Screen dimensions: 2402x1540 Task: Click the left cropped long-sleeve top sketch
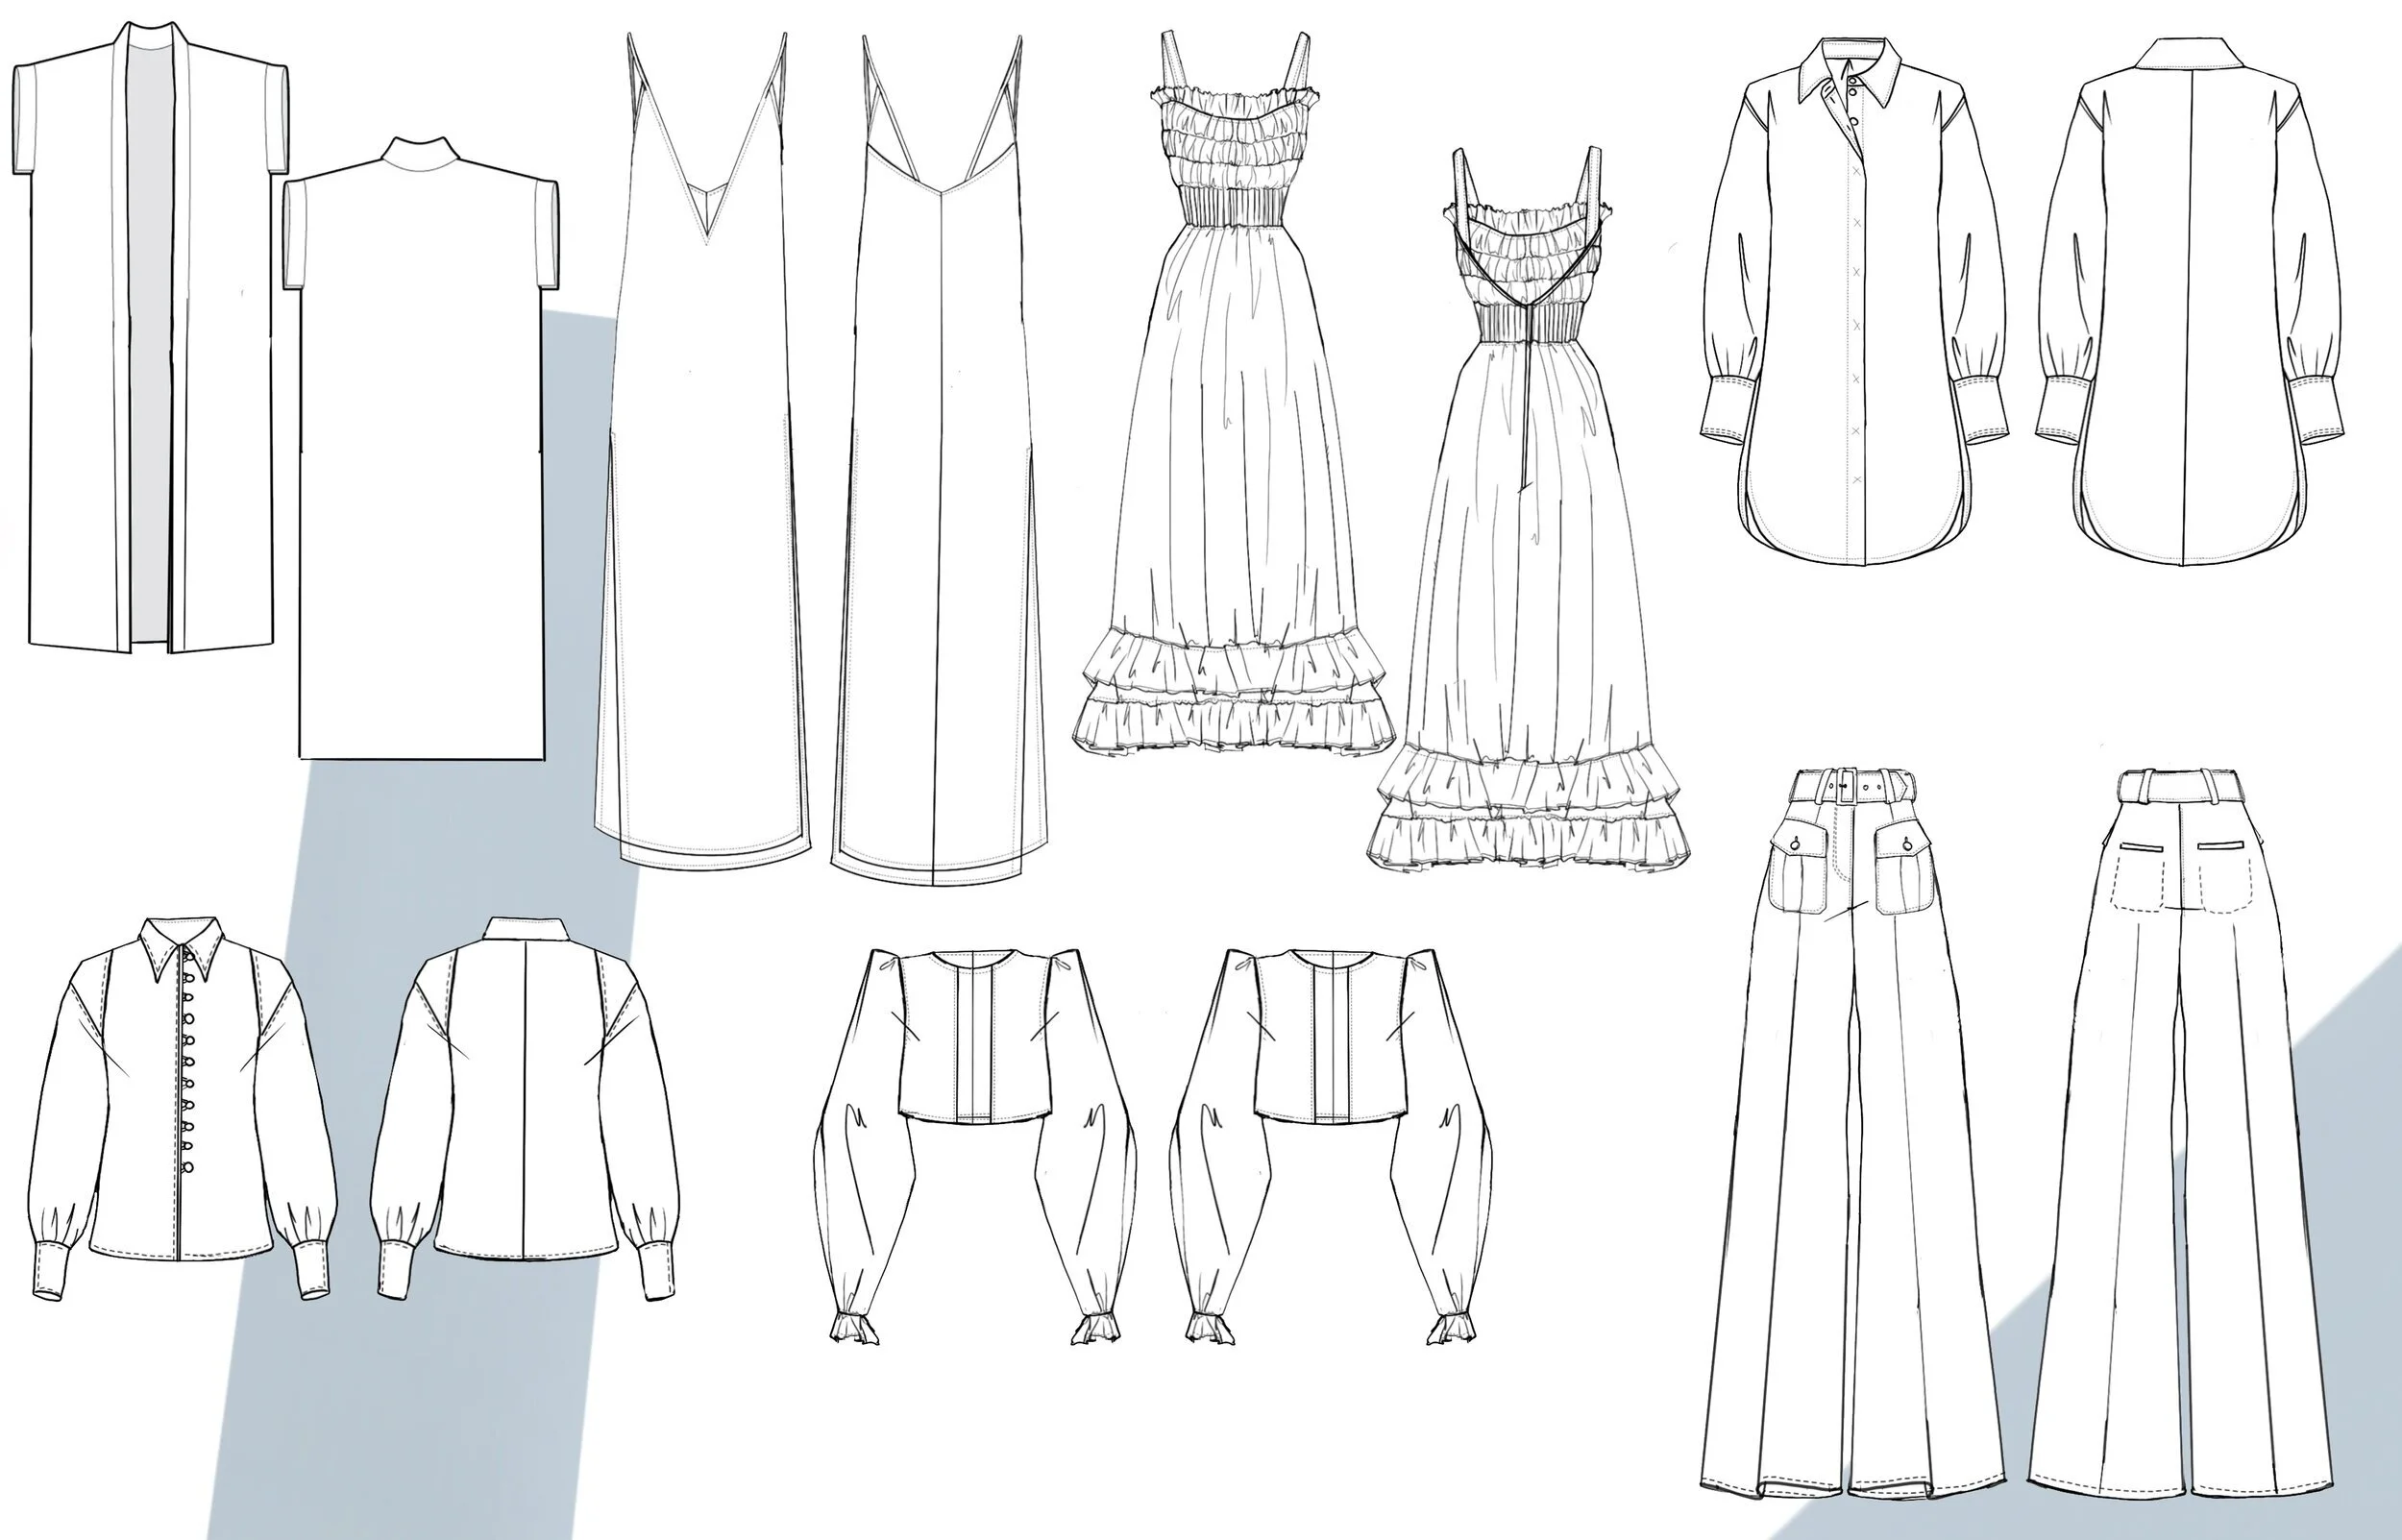click(x=975, y=1040)
